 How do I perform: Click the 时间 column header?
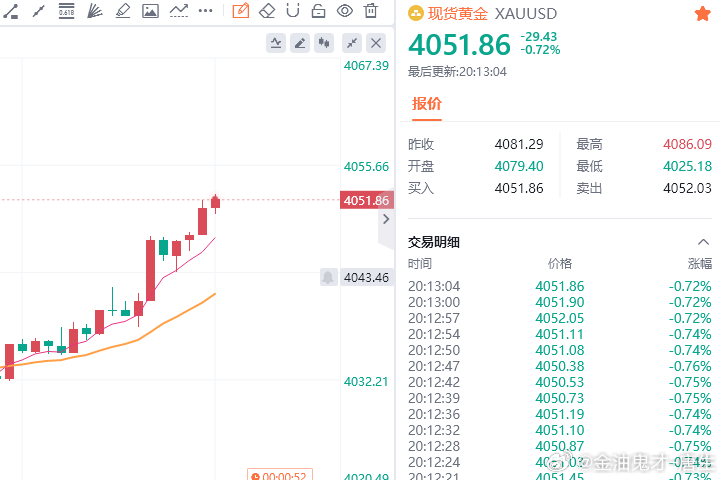tap(420, 264)
